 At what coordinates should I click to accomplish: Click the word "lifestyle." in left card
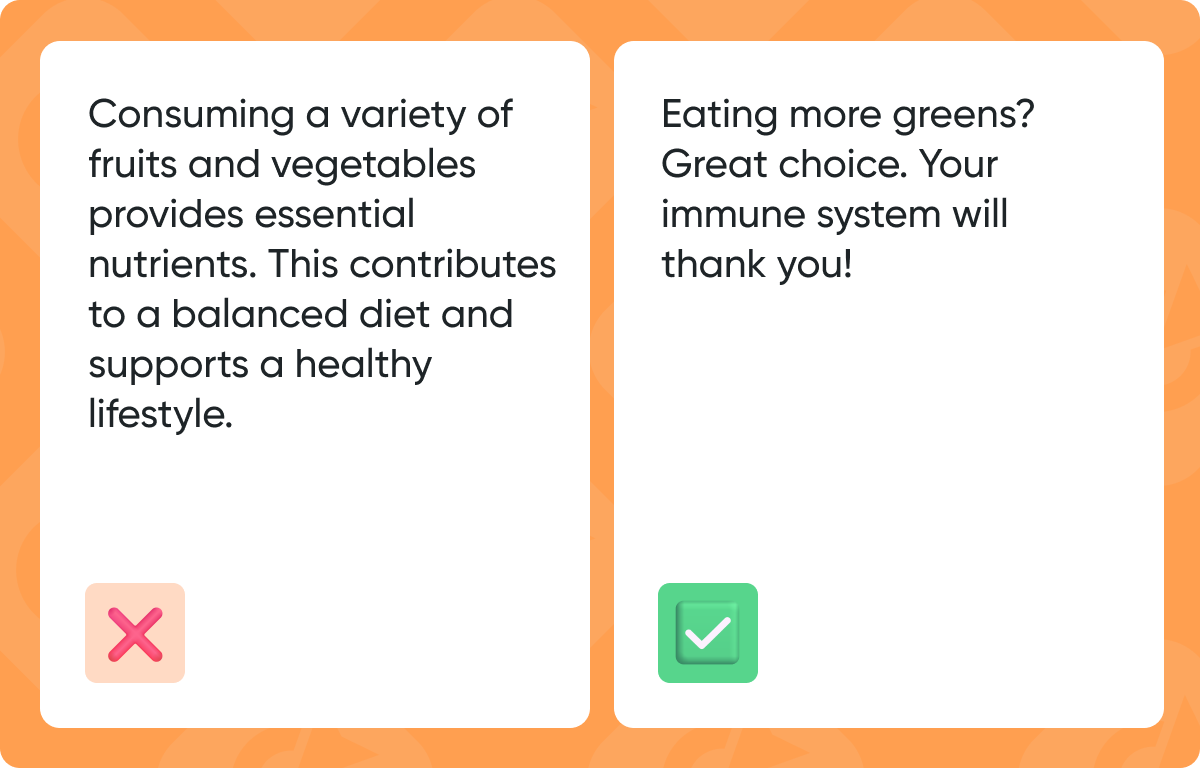[x=160, y=415]
